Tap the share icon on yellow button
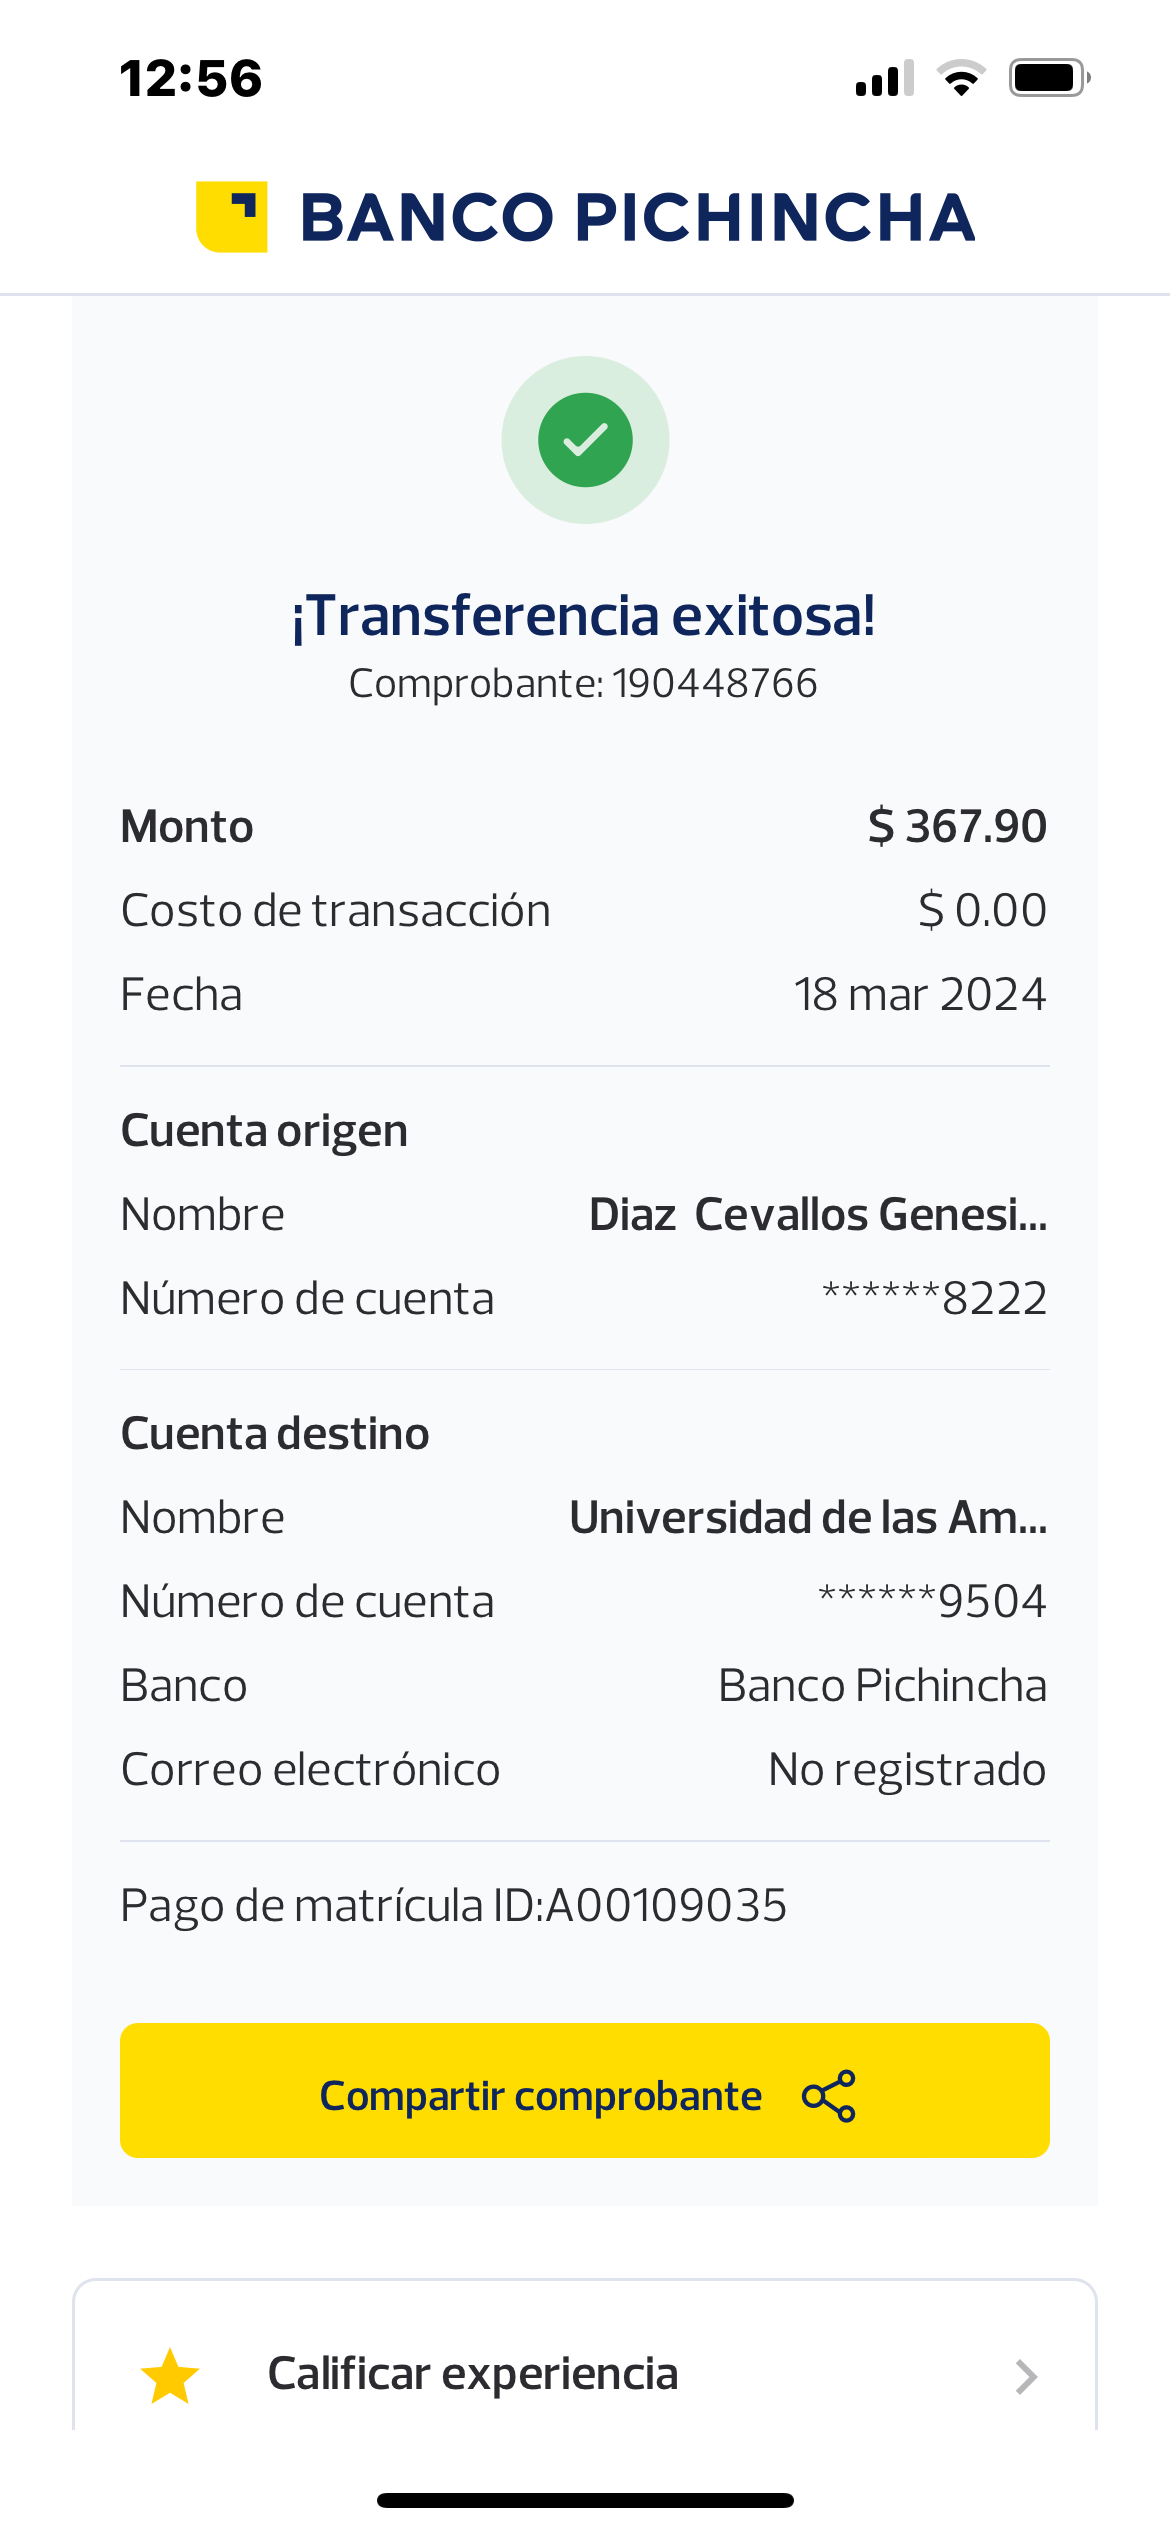The width and height of the screenshot is (1170, 2532). coord(829,2095)
